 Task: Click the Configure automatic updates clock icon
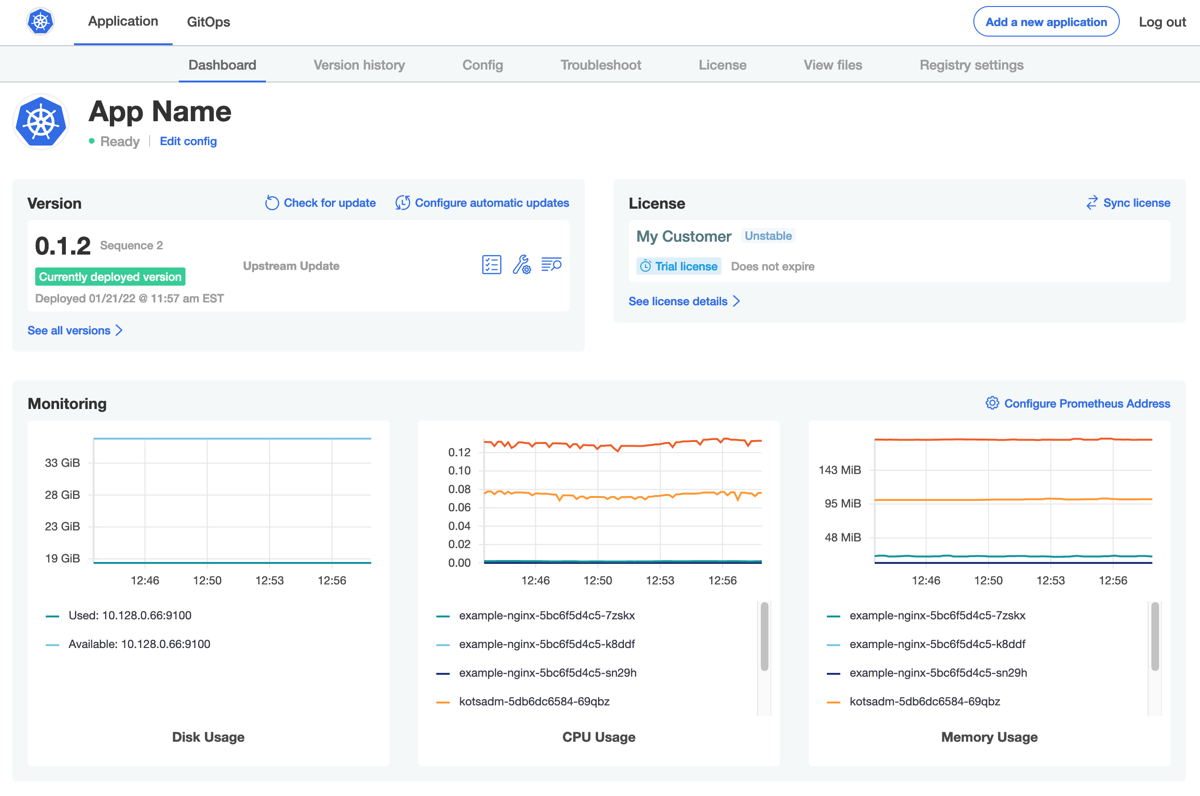(402, 202)
